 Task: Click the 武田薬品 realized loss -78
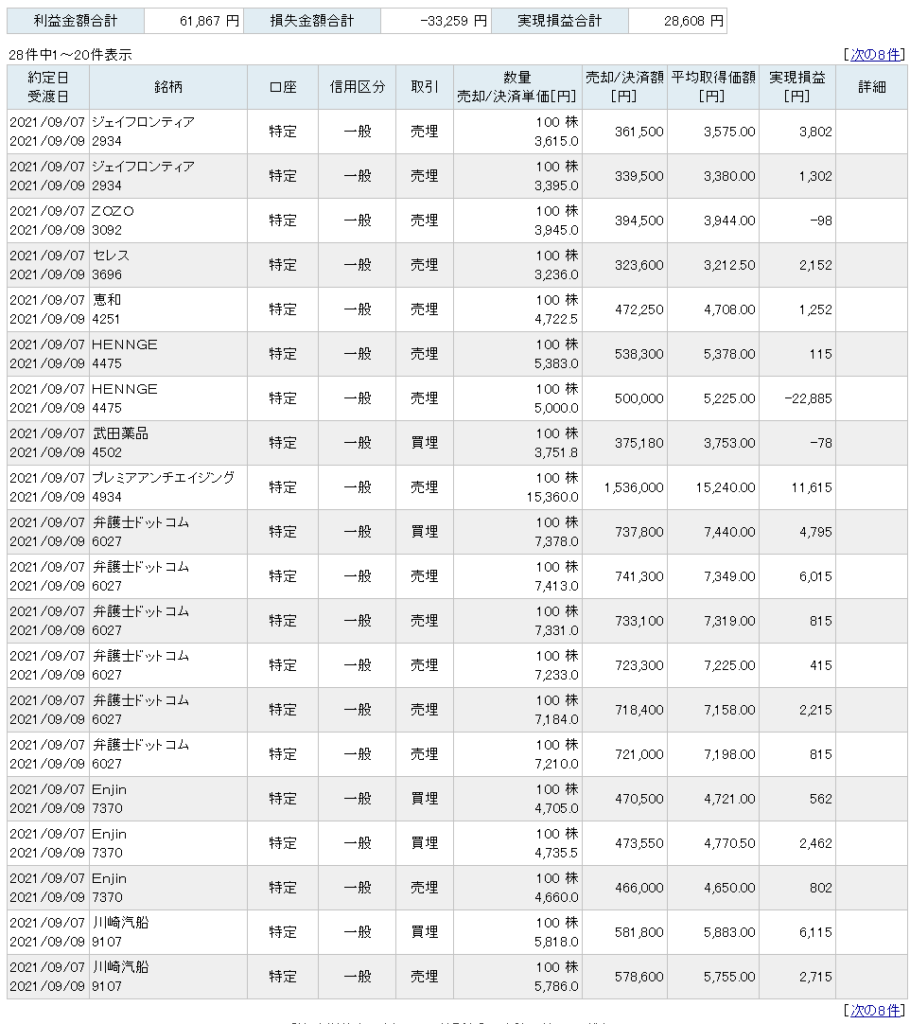(x=821, y=443)
